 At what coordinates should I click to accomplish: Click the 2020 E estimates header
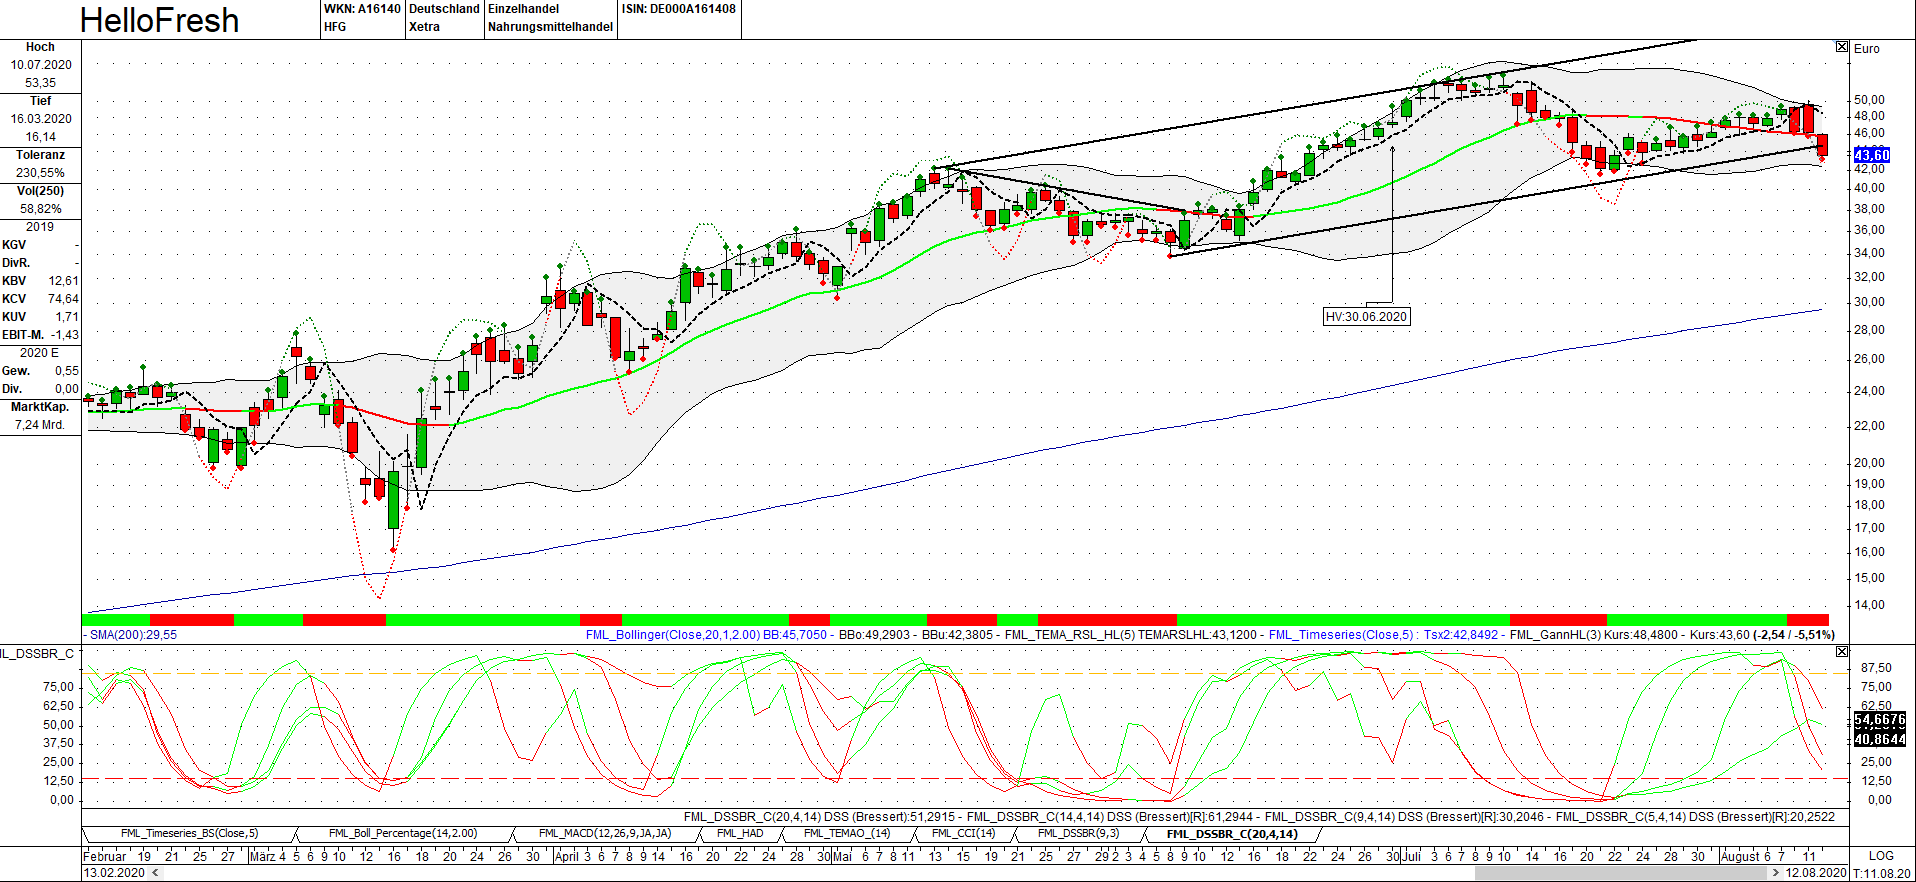point(40,353)
